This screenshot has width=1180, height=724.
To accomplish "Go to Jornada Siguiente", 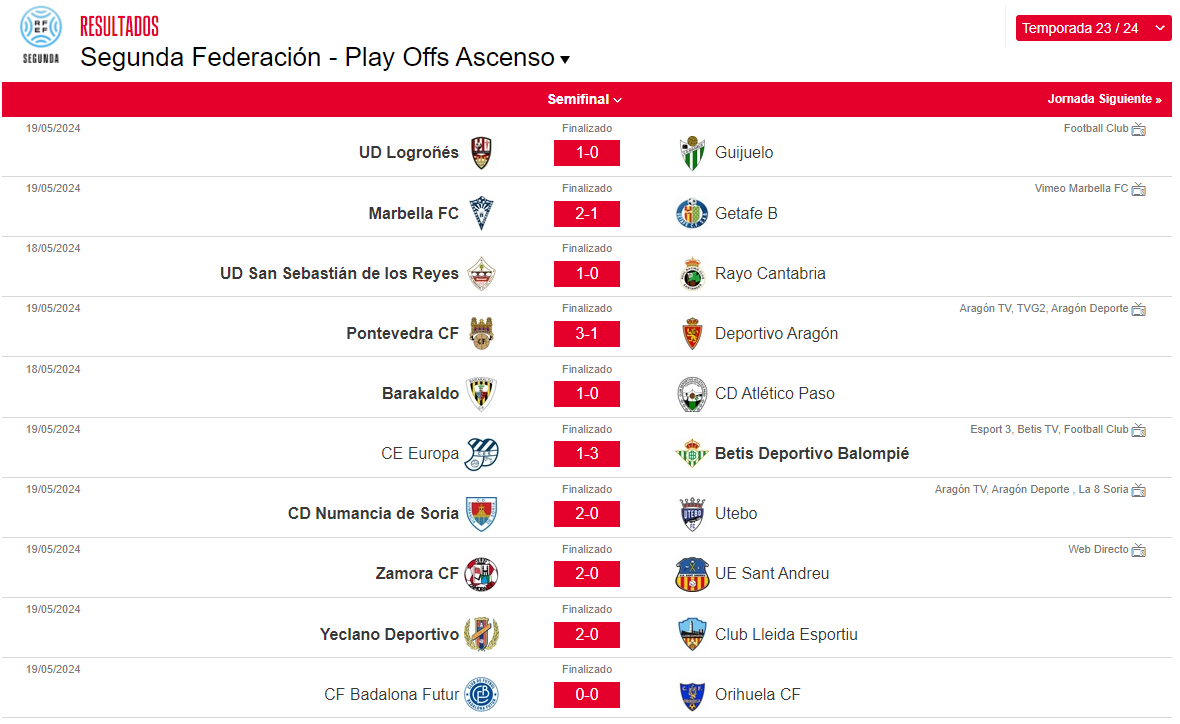I will (1104, 99).
